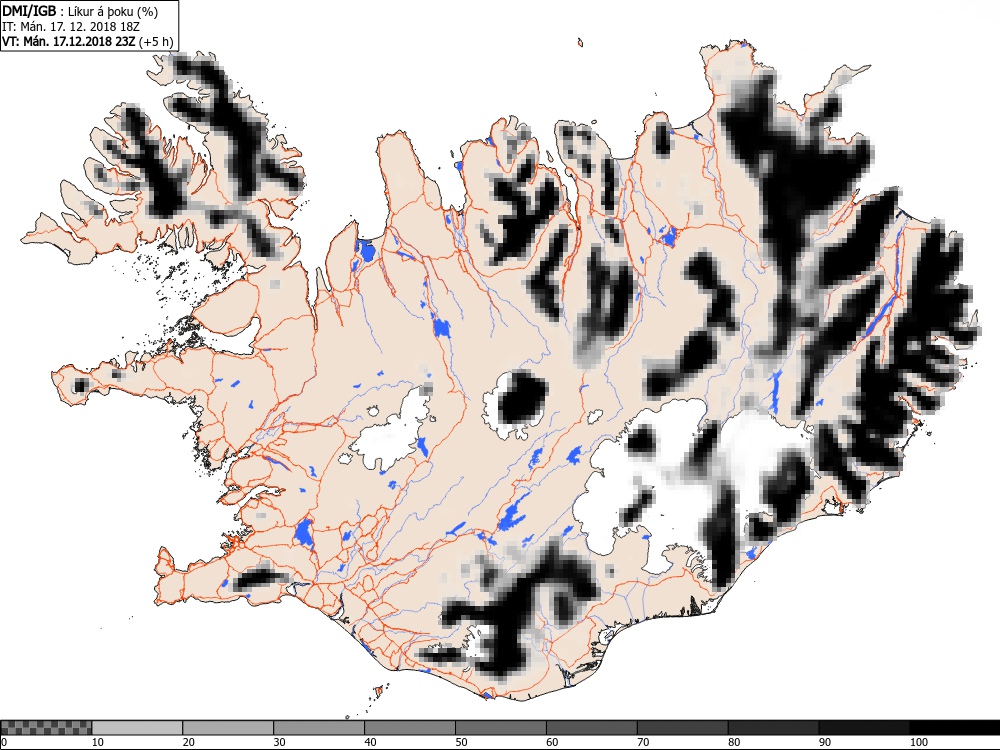Select the 70–80 dark gray scale segment

682,728
